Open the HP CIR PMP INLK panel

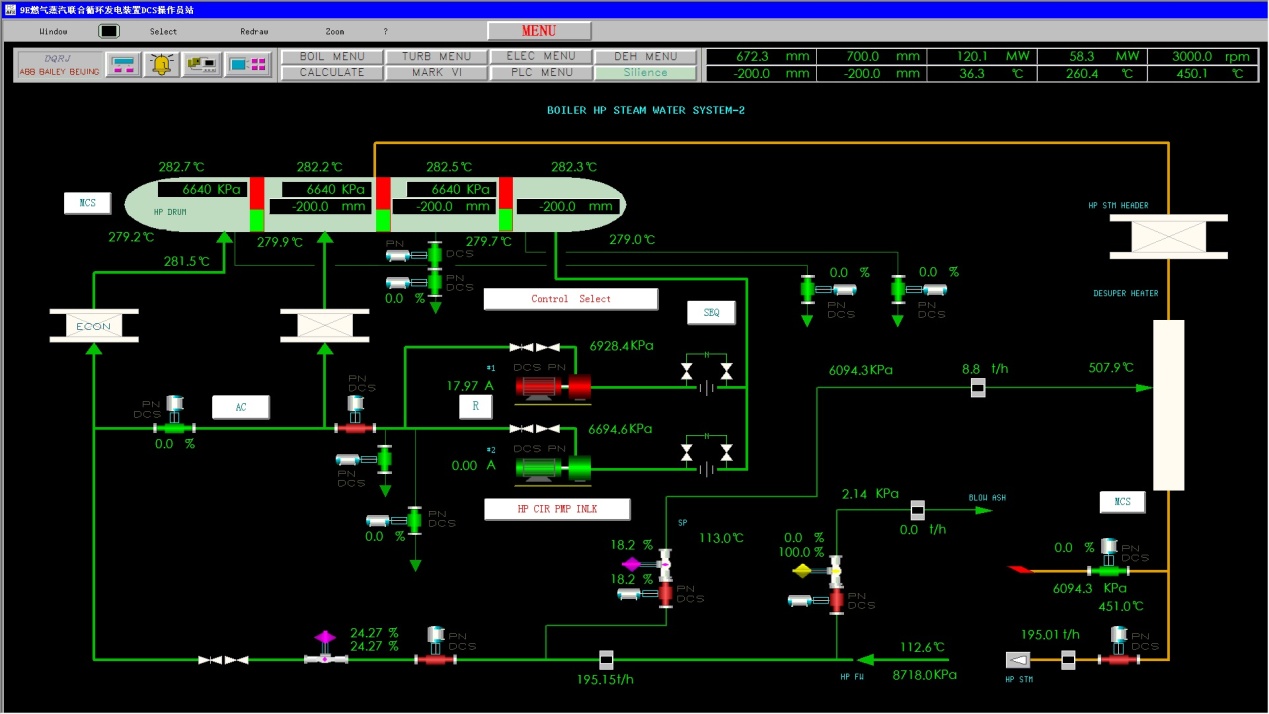coord(557,509)
